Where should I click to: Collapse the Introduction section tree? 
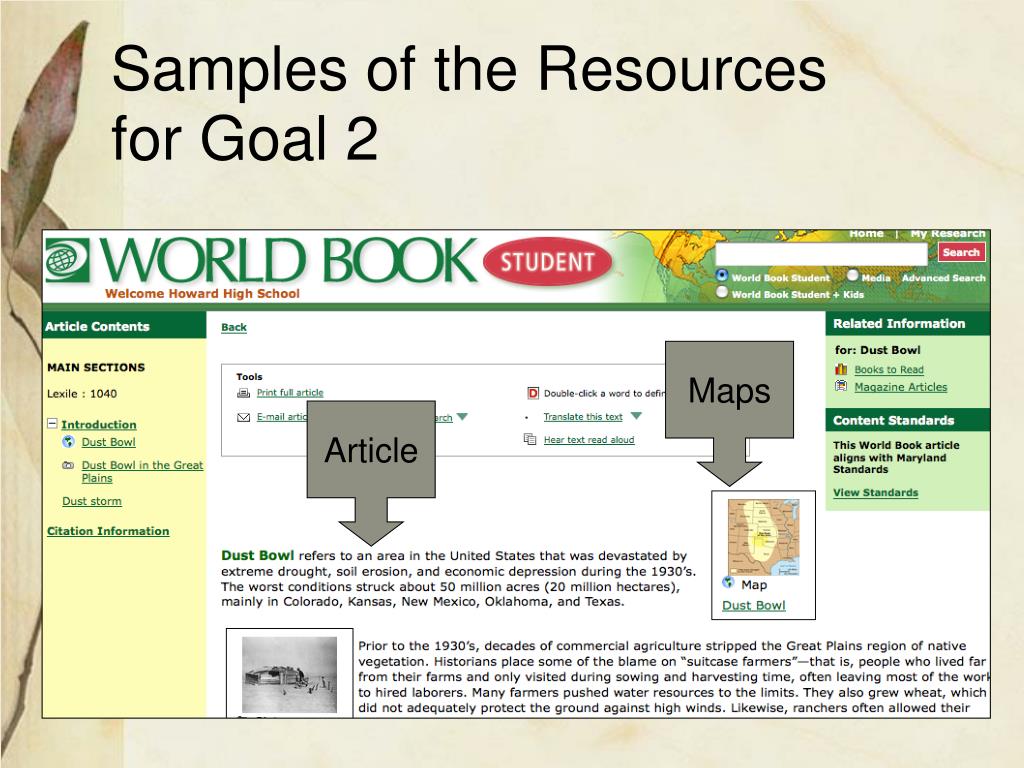(x=52, y=423)
